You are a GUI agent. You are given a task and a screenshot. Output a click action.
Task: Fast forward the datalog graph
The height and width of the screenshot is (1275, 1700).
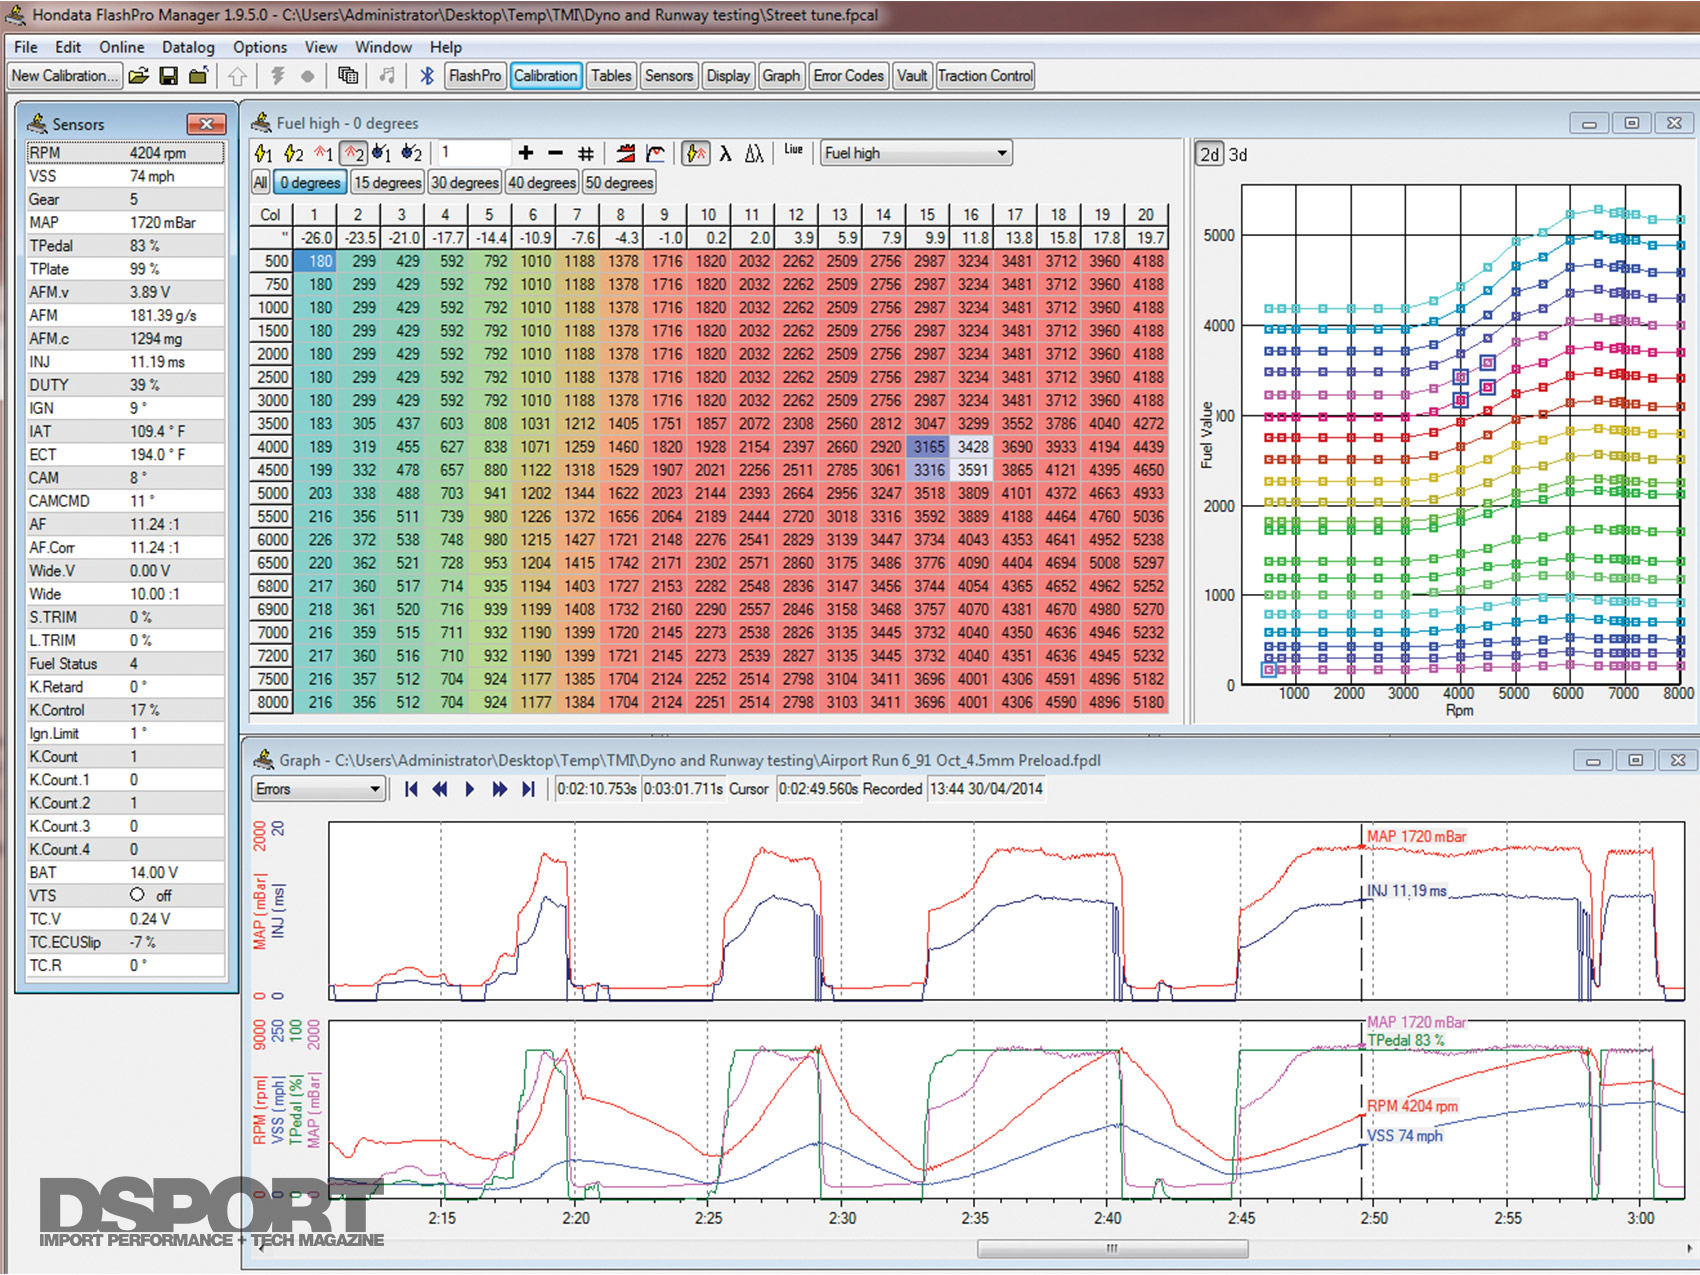click(499, 789)
